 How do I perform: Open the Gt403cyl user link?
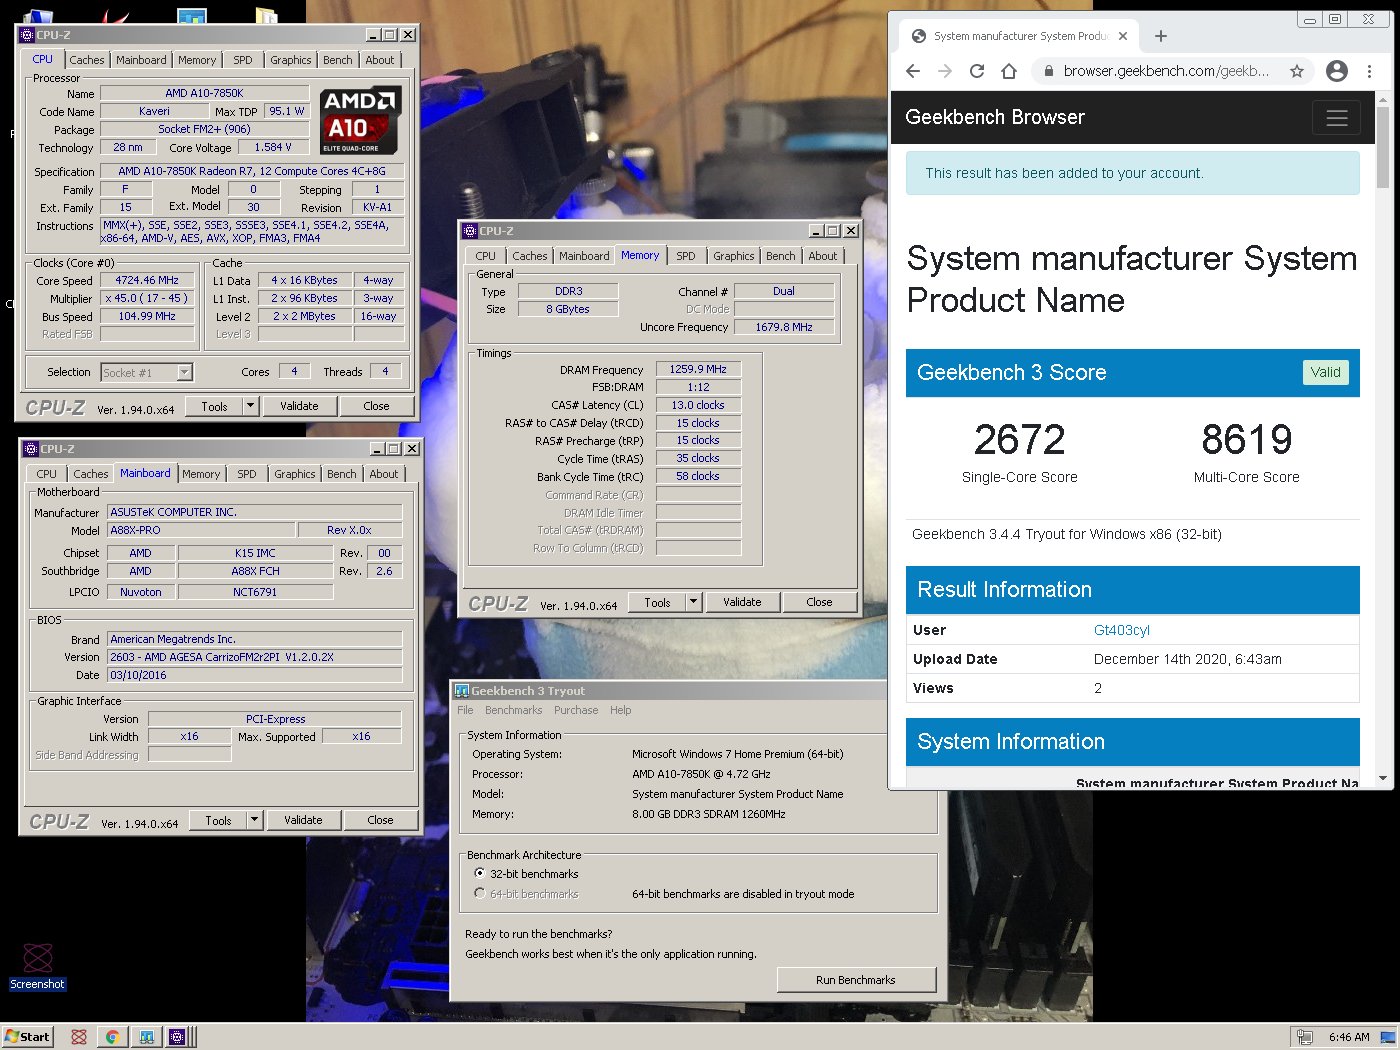1122,630
